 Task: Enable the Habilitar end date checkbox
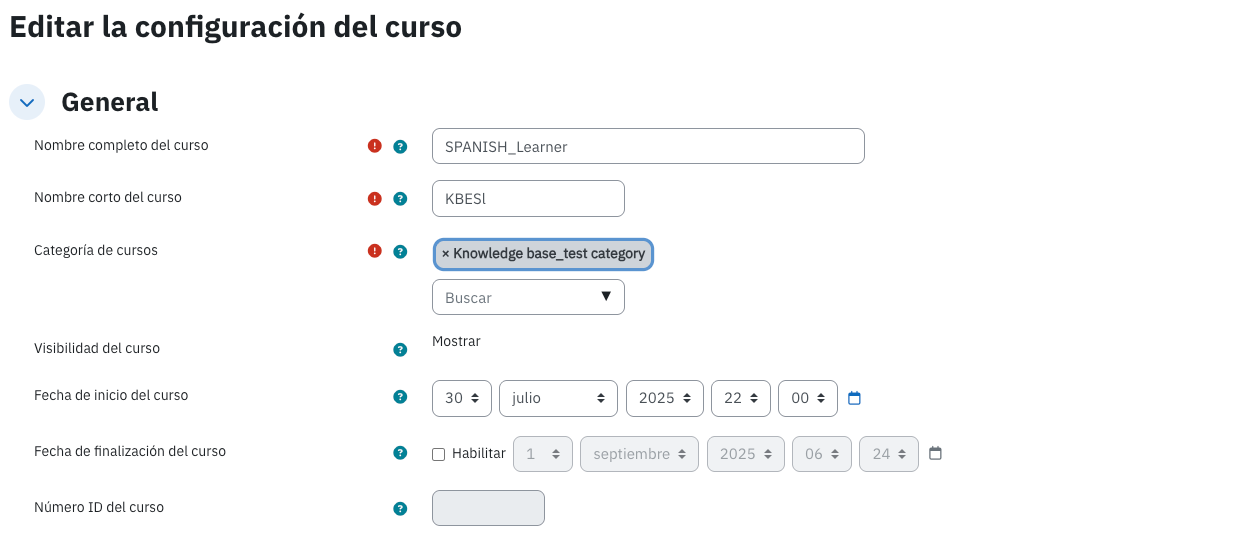click(x=438, y=454)
